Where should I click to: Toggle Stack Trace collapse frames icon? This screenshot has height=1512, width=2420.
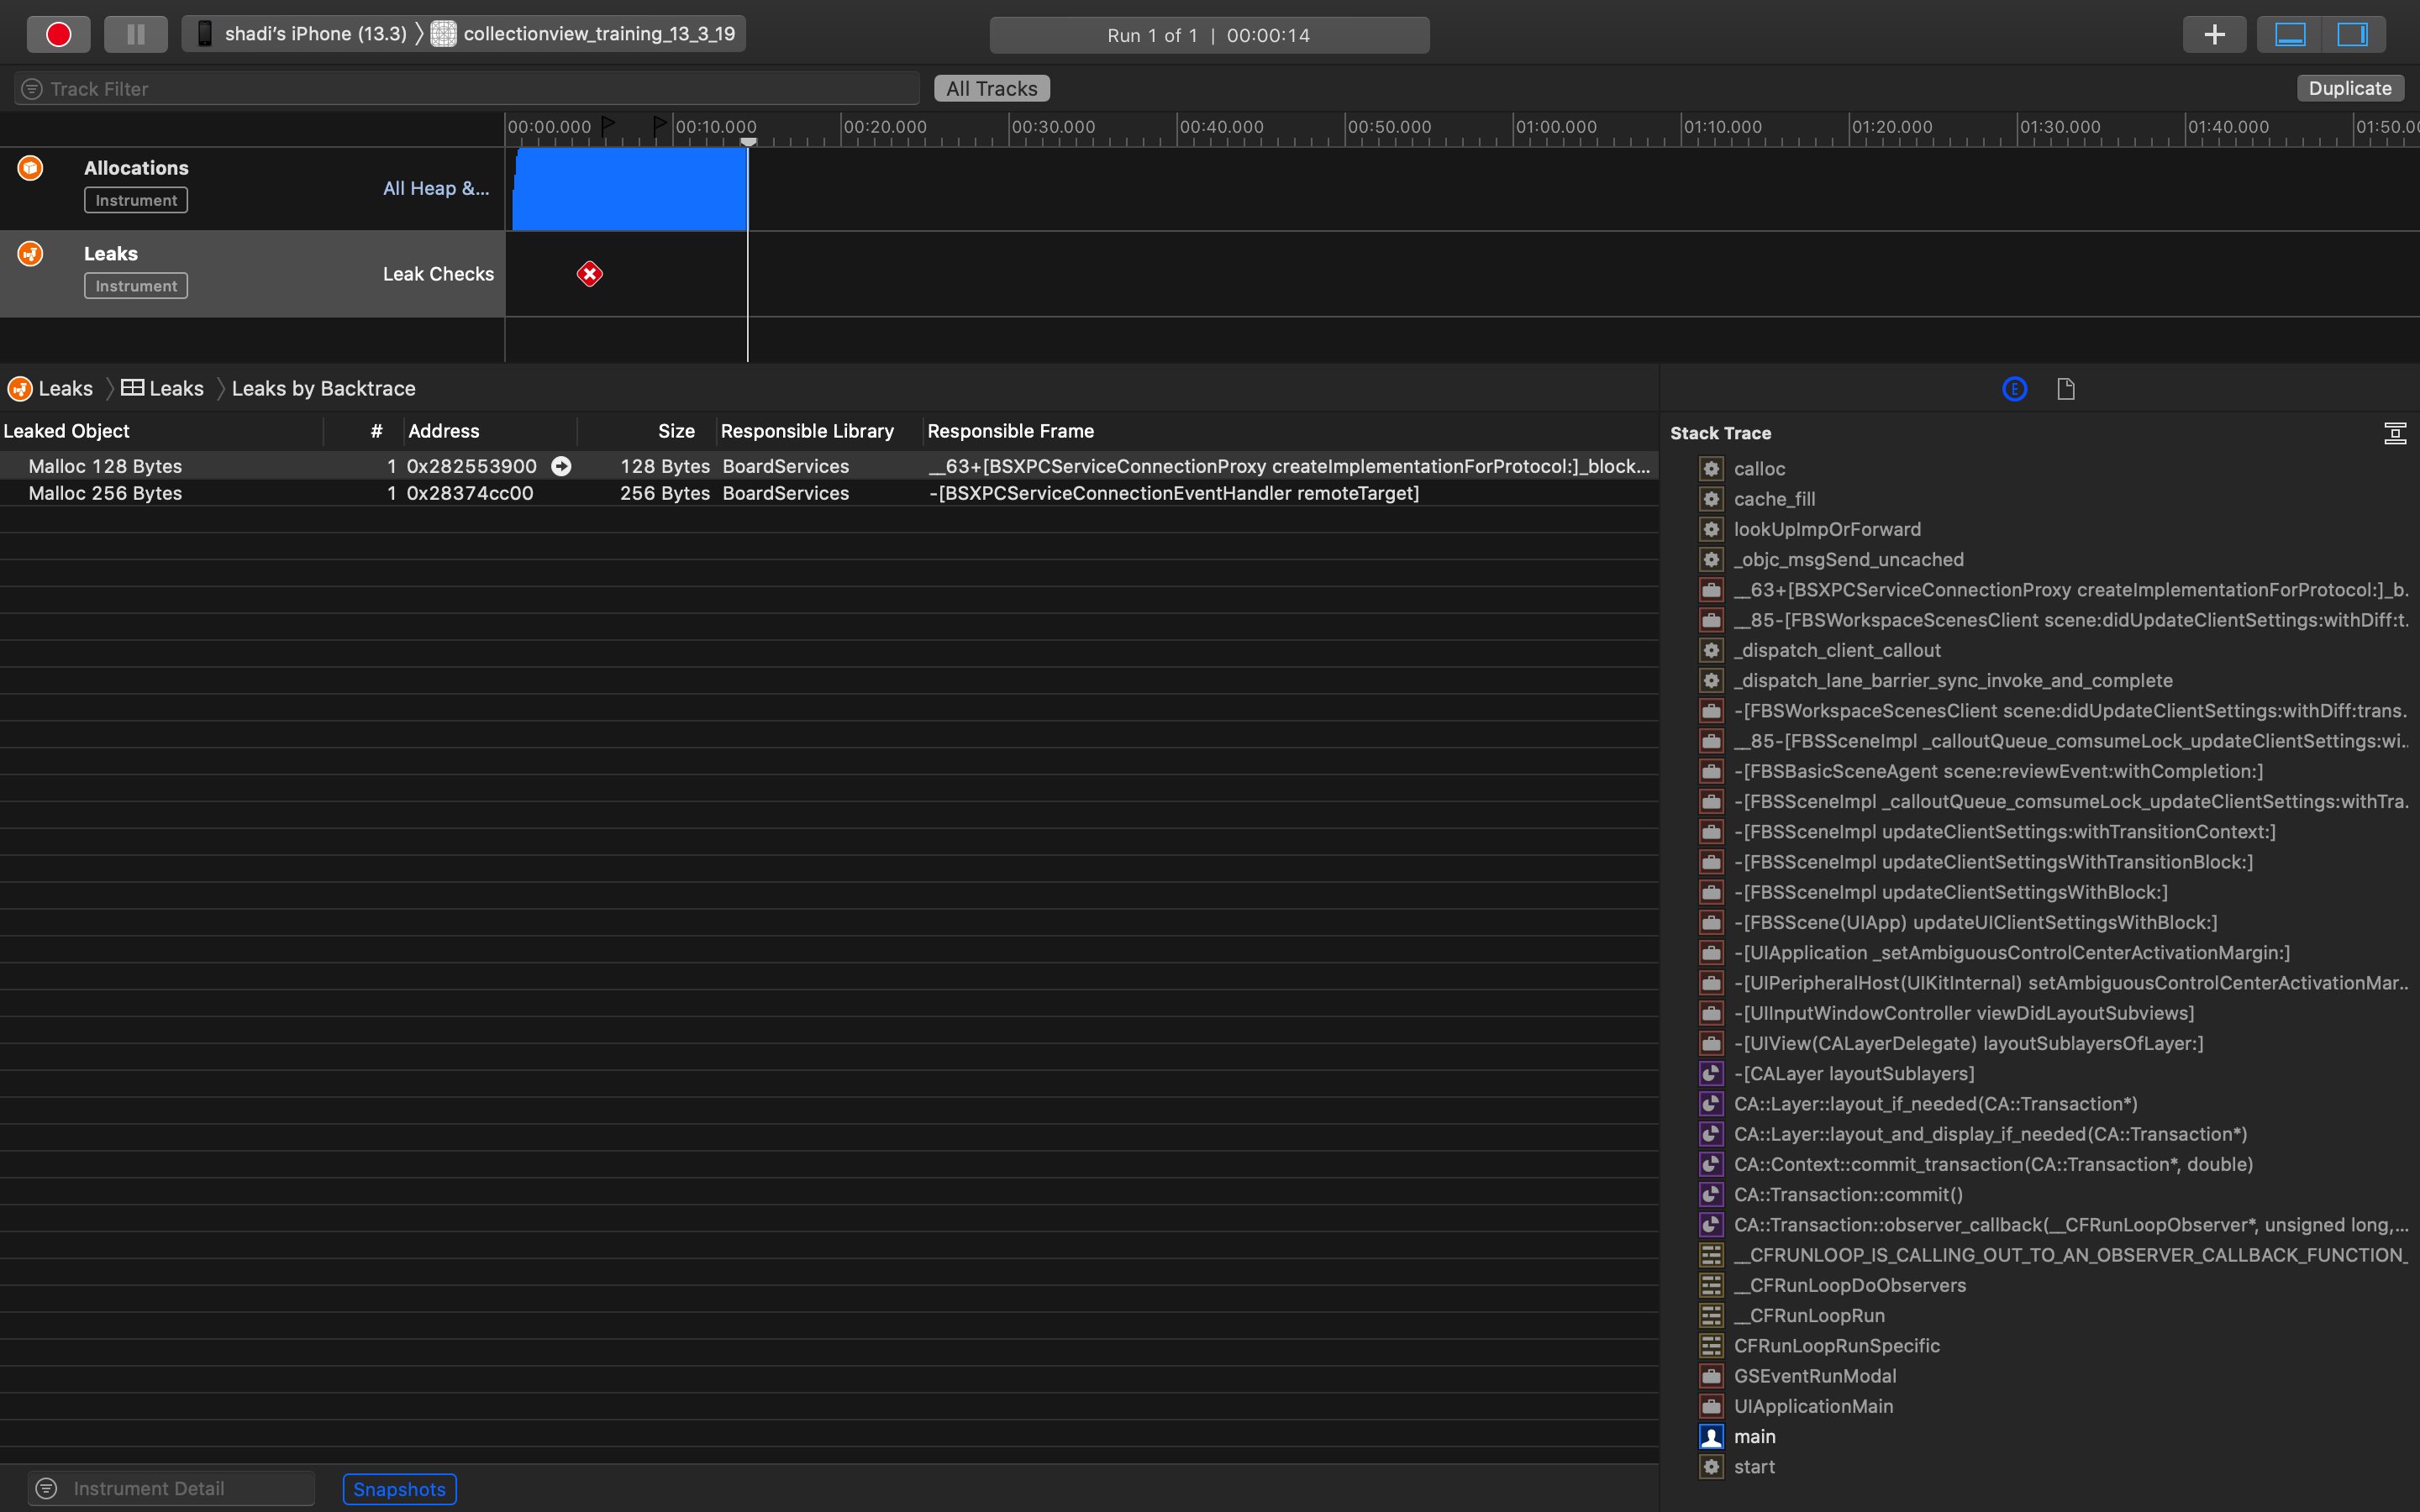pyautogui.click(x=2394, y=433)
